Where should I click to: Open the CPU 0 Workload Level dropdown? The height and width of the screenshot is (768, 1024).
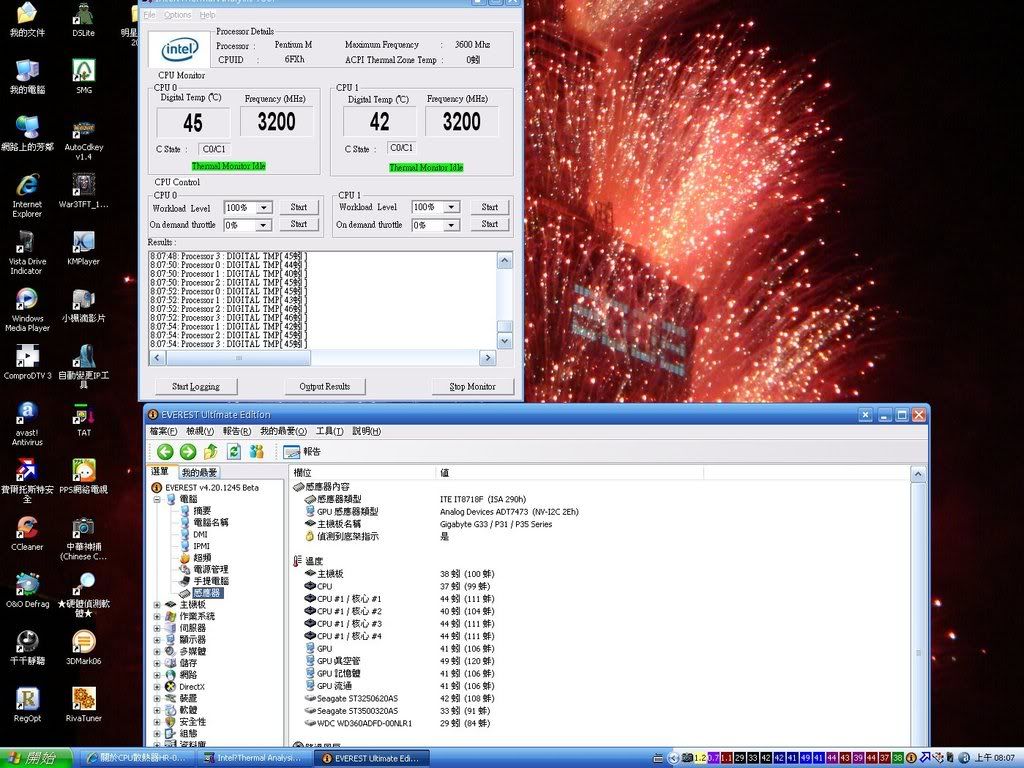coord(264,208)
